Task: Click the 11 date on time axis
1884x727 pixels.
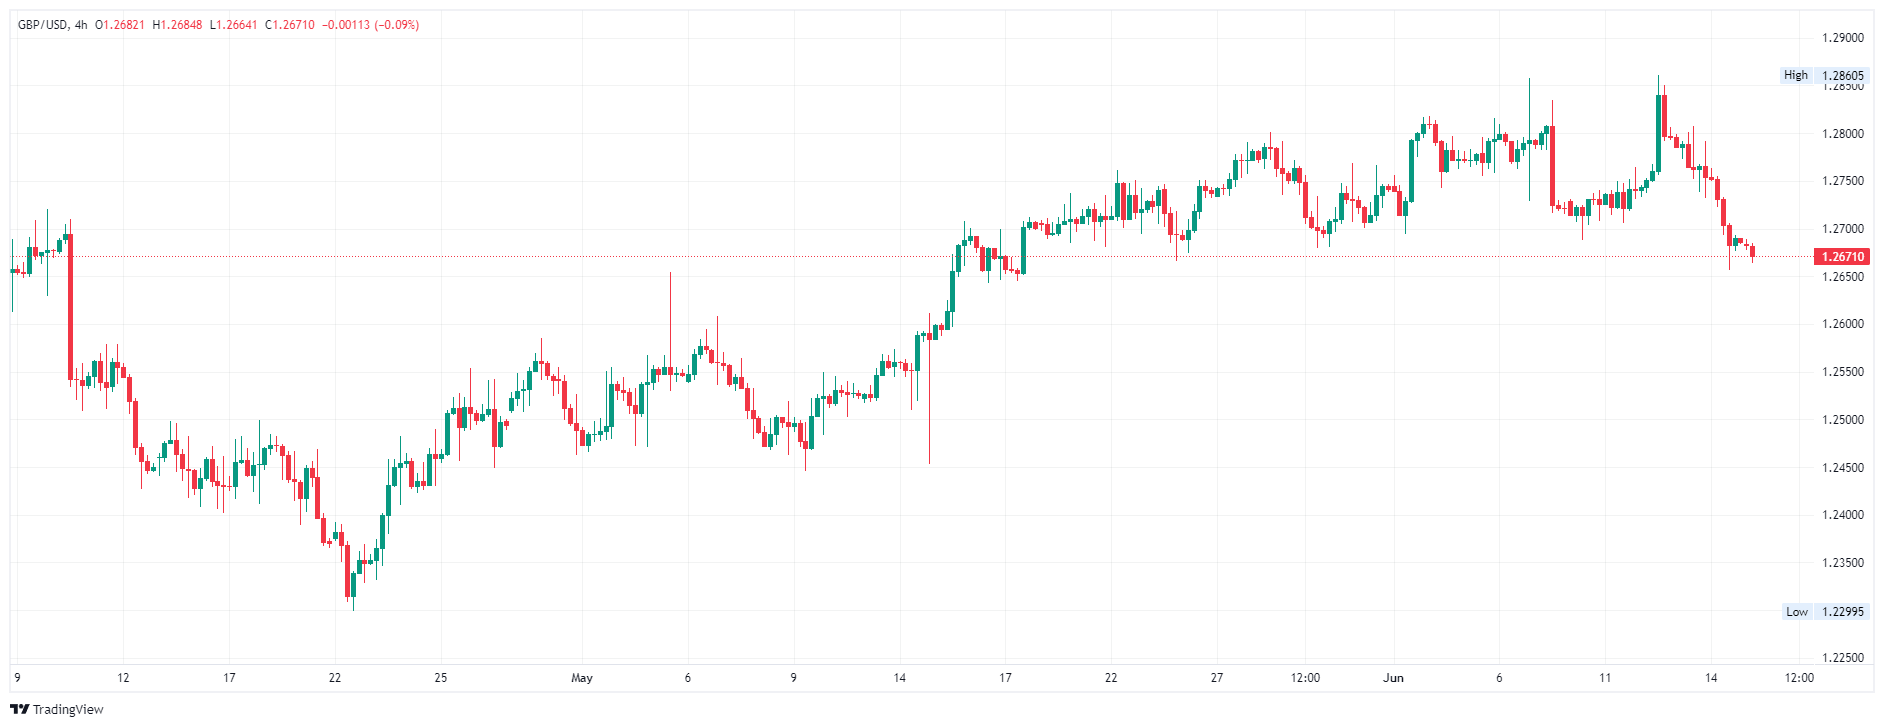Action: 1605,678
